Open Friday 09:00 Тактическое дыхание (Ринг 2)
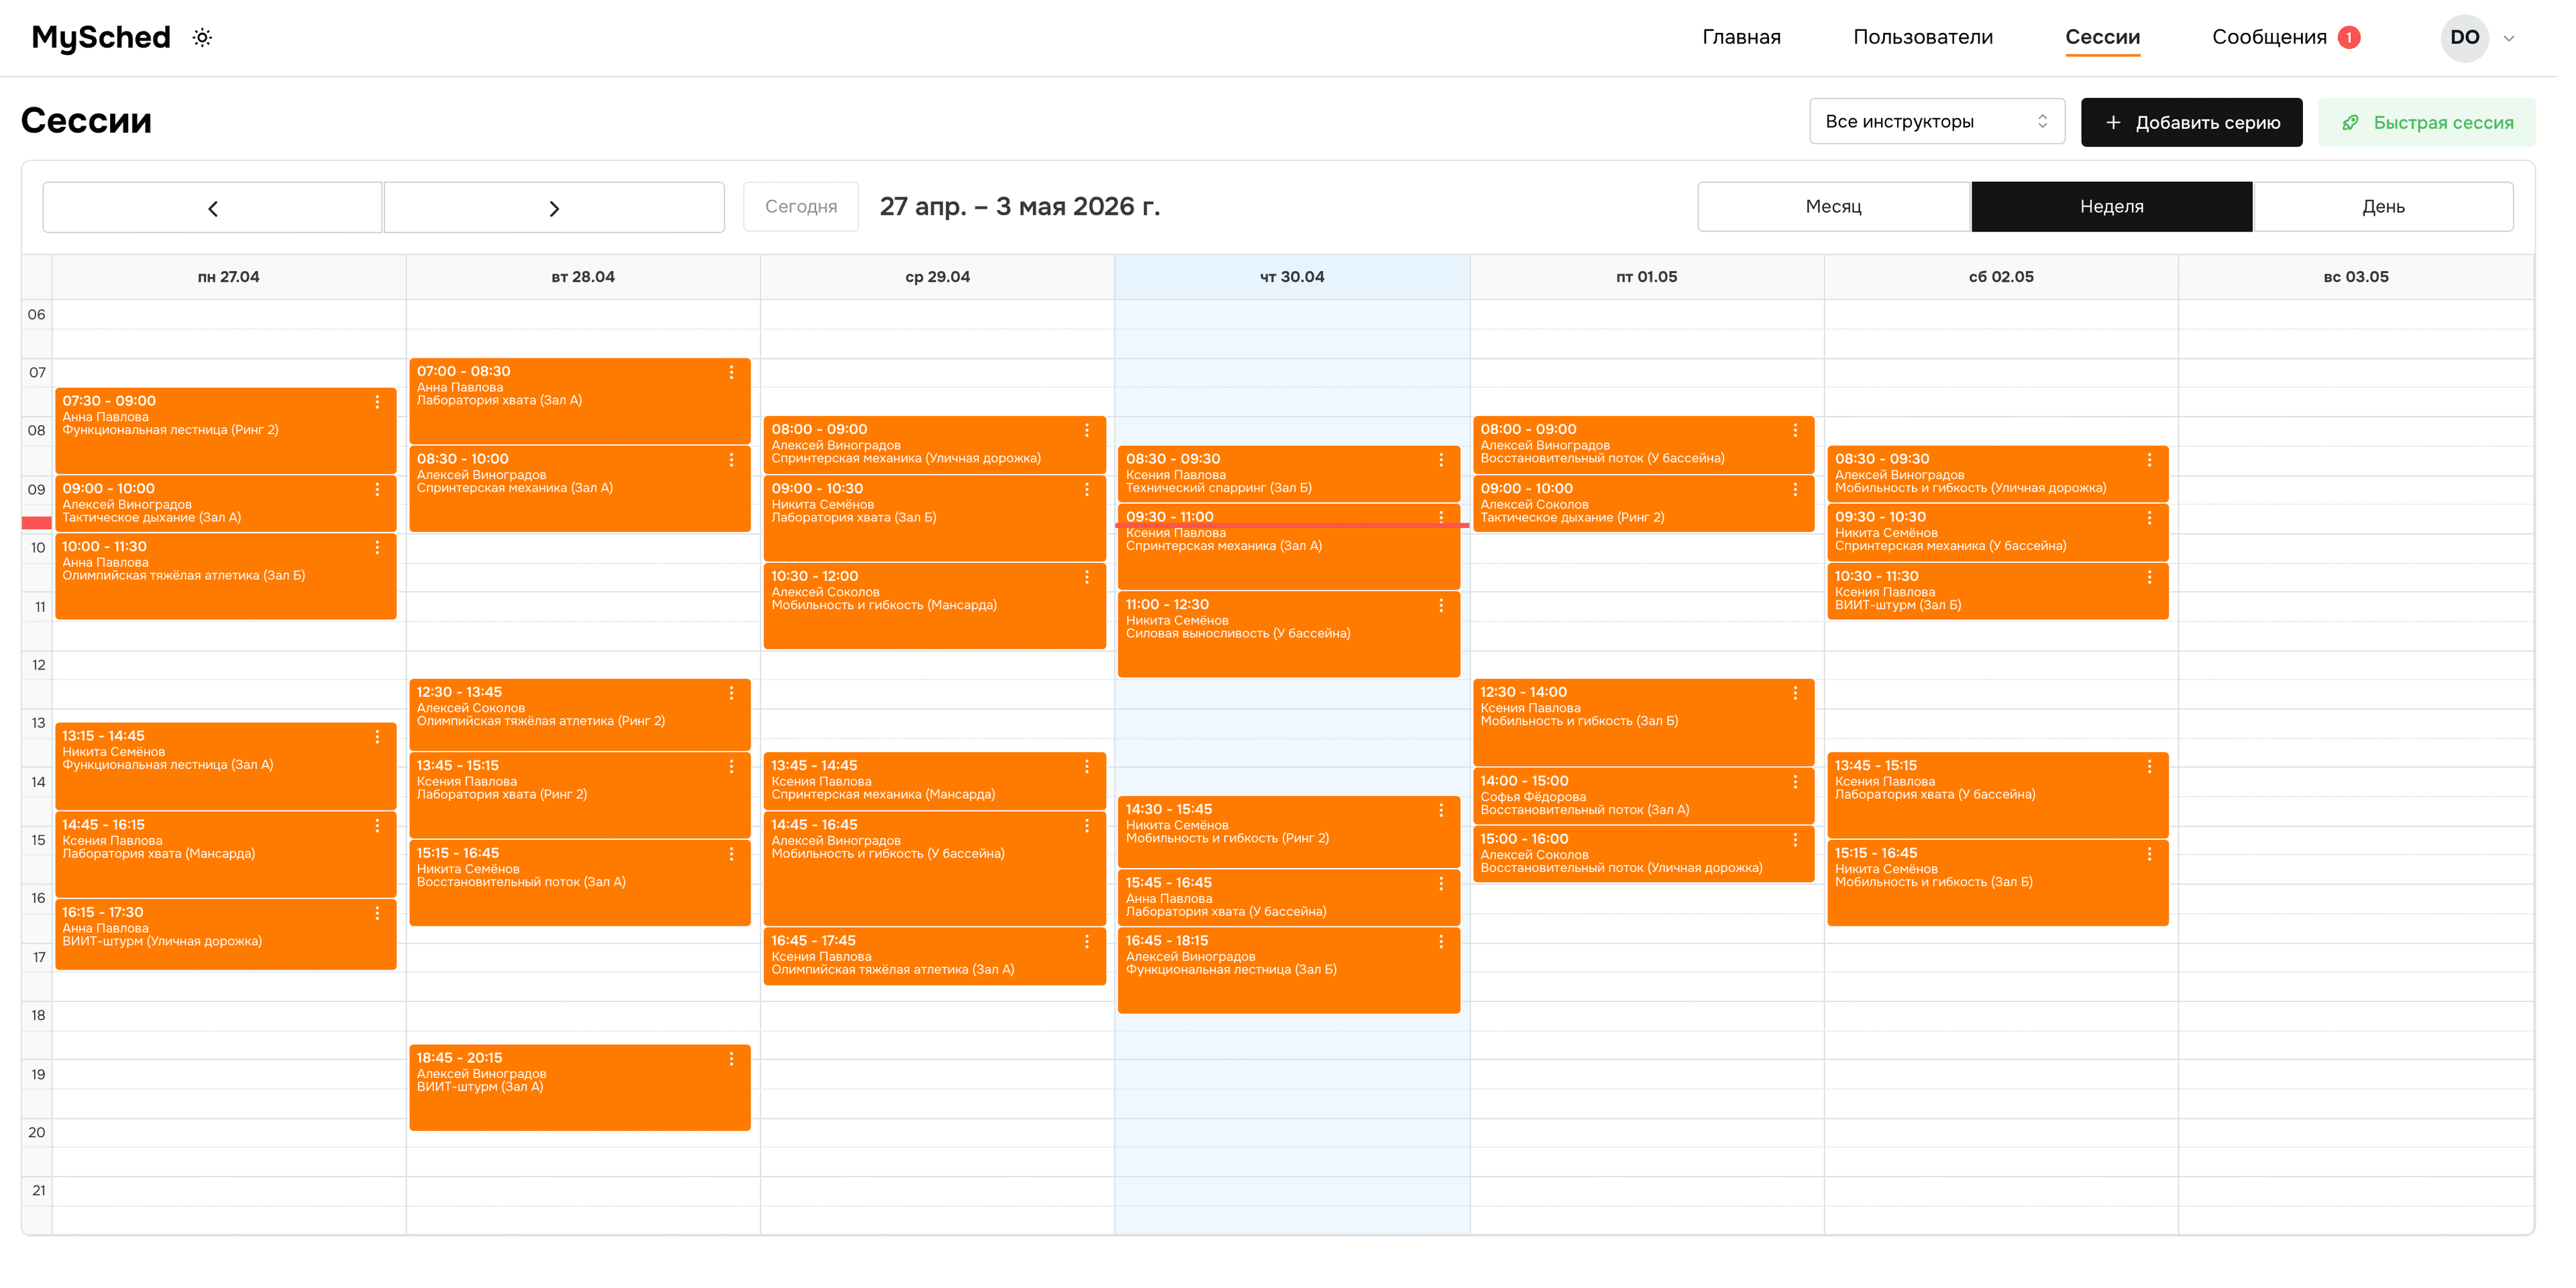The width and height of the screenshot is (2576, 1288). (1643, 503)
